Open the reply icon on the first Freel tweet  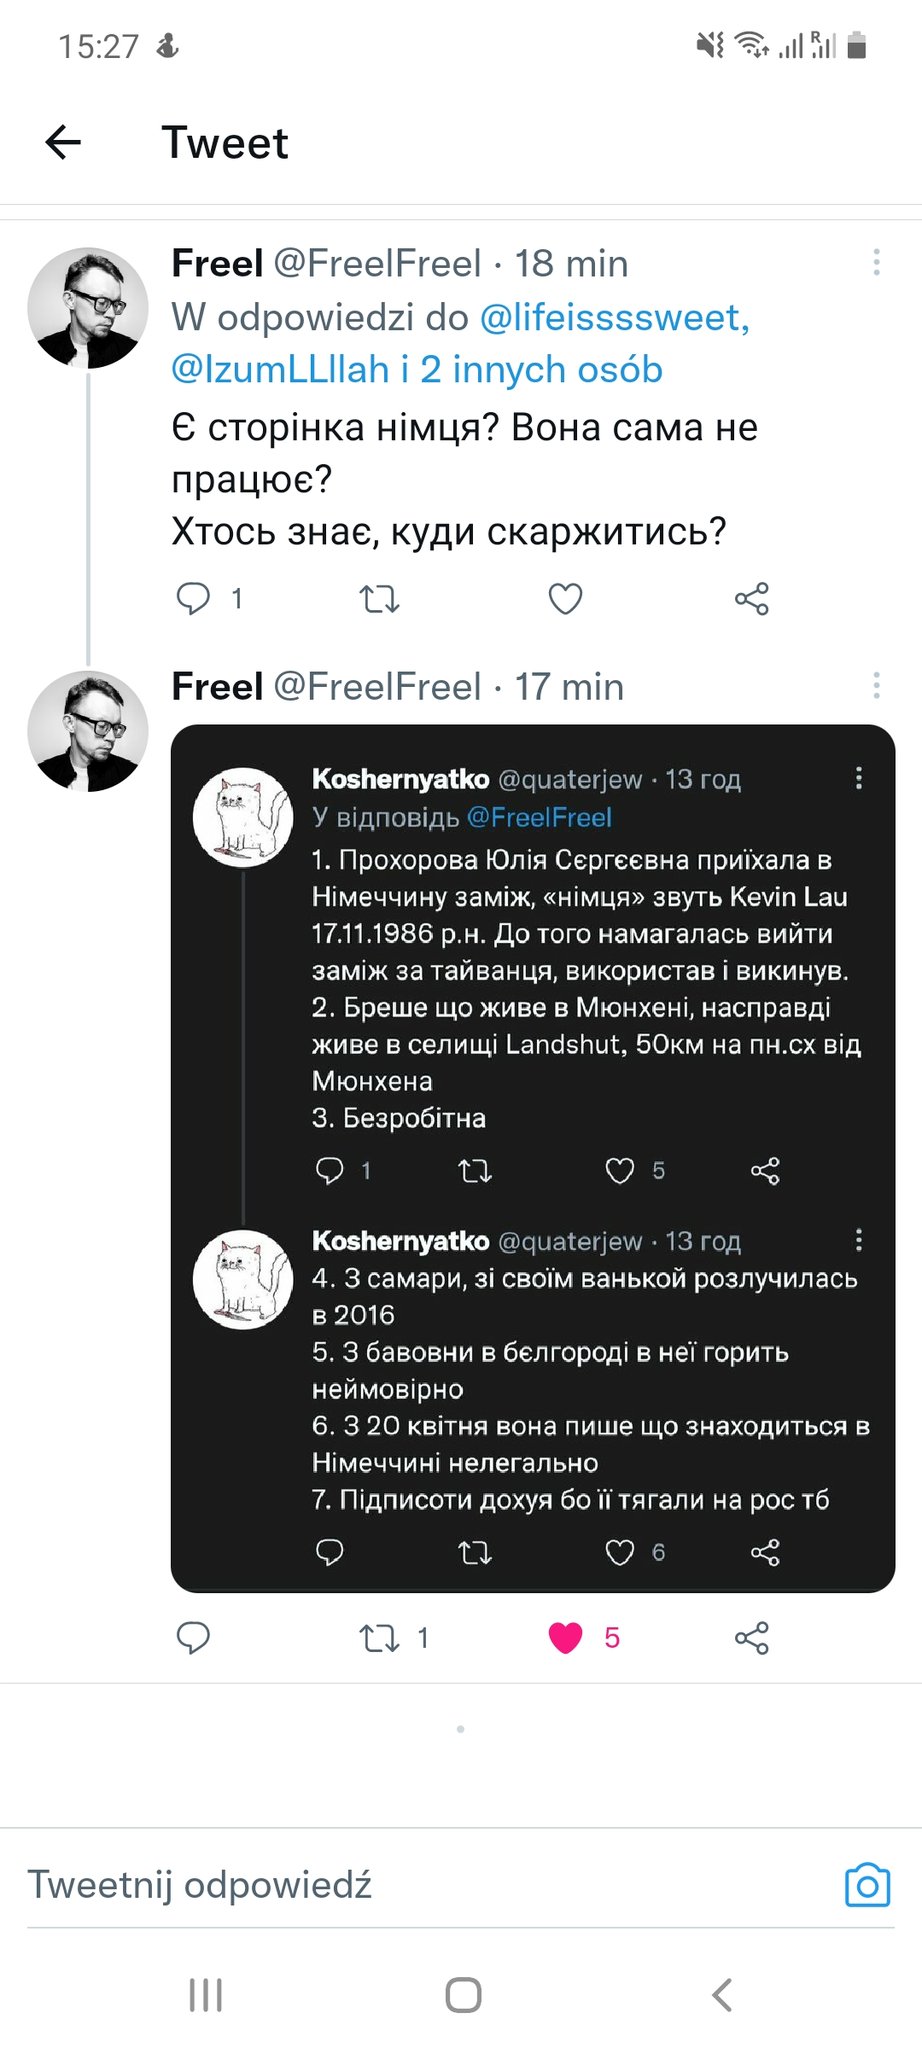click(x=193, y=598)
